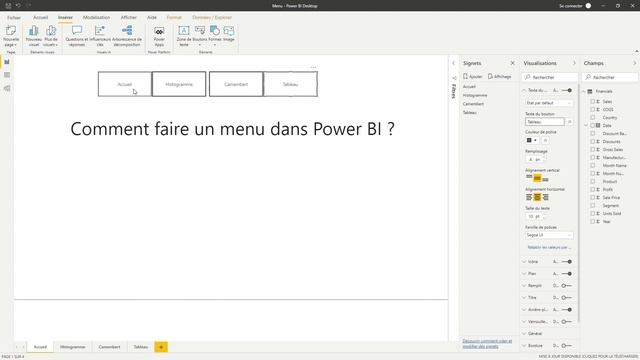Click the Image insert icon
The image size is (640, 360).
click(x=229, y=31)
